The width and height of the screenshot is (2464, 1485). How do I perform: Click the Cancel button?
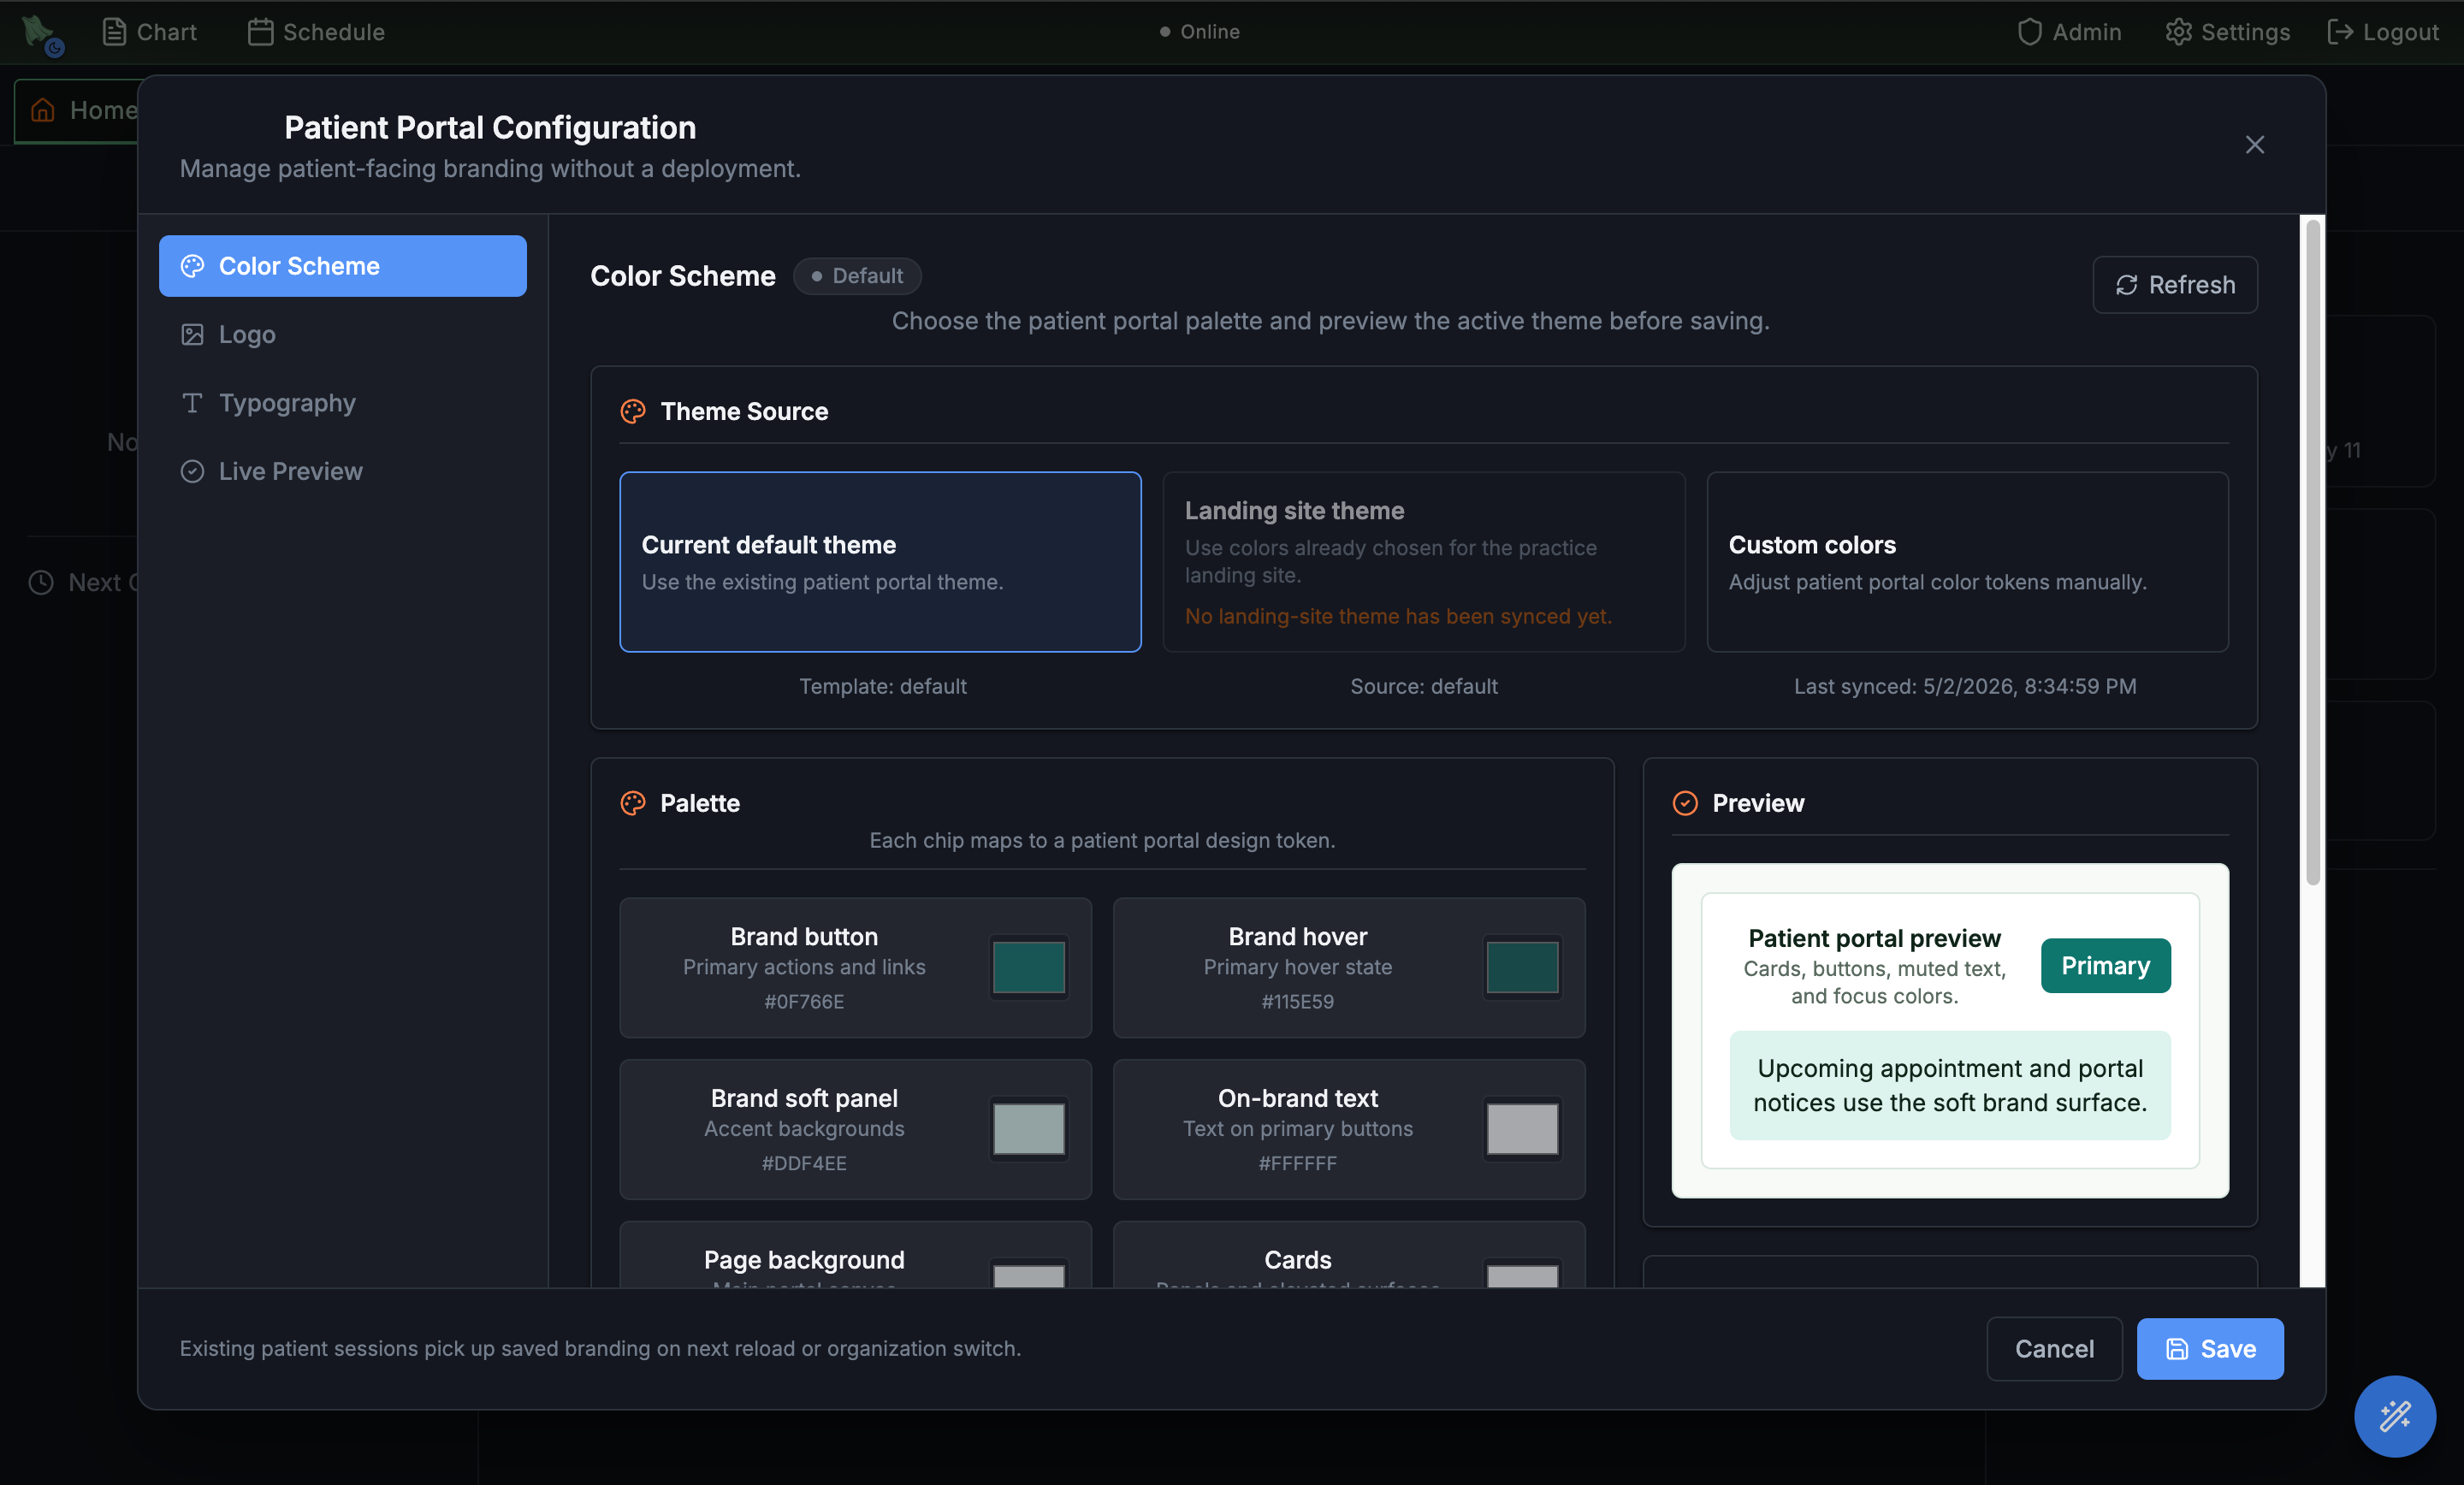pyautogui.click(x=2053, y=1348)
